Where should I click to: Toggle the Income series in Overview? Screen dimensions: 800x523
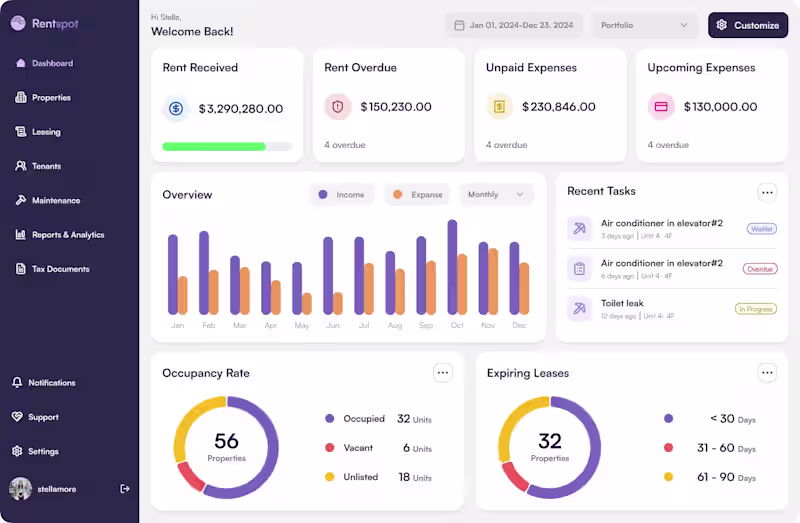click(342, 194)
